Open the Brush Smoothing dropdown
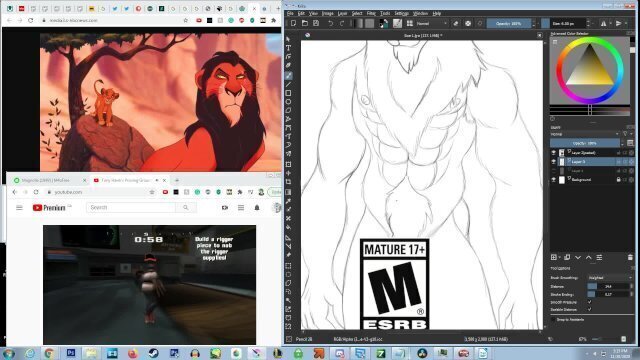Viewport: 640px width, 360px height. (610, 278)
